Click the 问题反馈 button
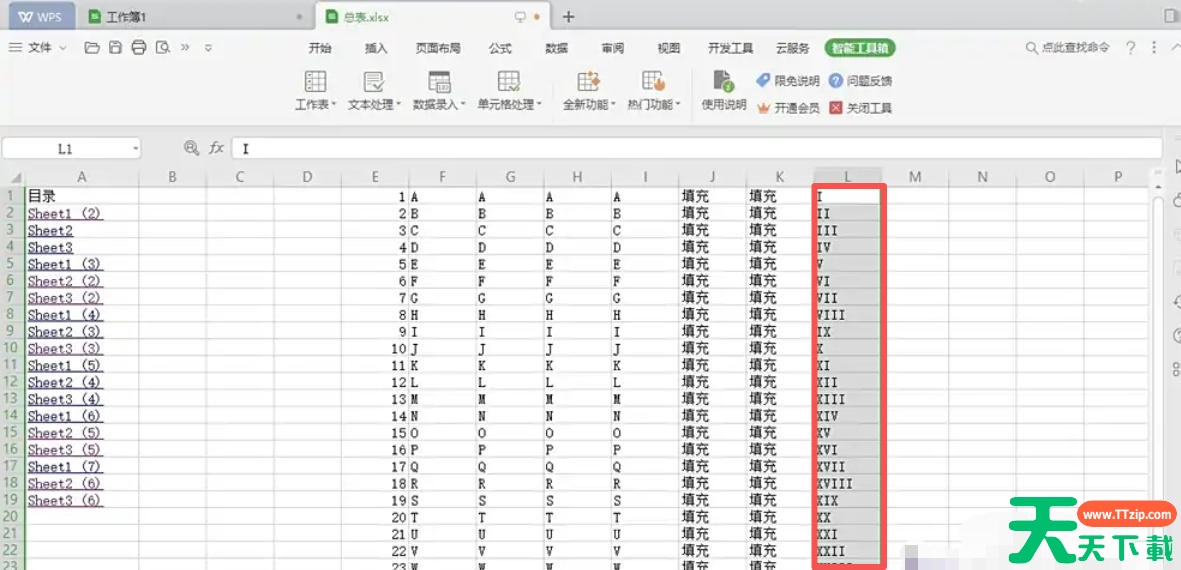This screenshot has height=570, width=1181. tap(860, 81)
